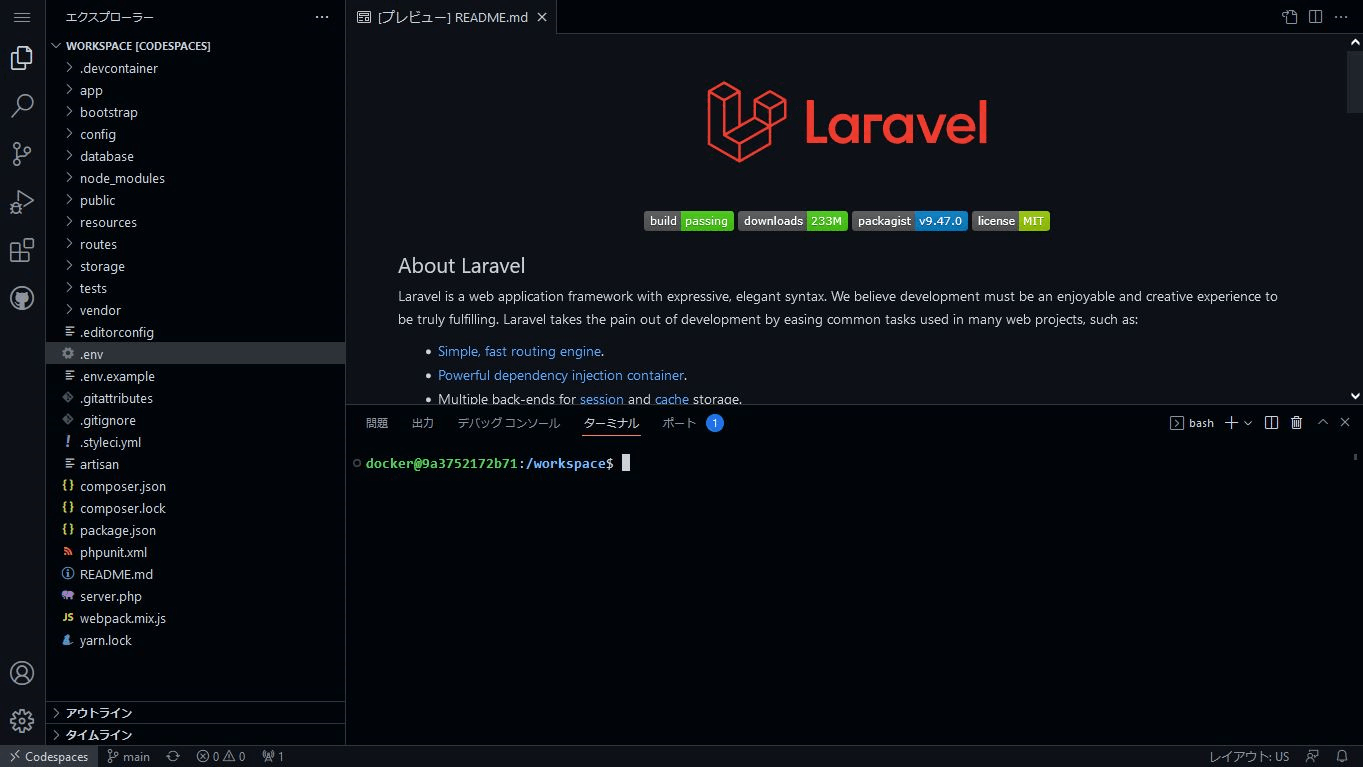Expand the タイムライン section
1363x767 pixels.
(x=195, y=735)
